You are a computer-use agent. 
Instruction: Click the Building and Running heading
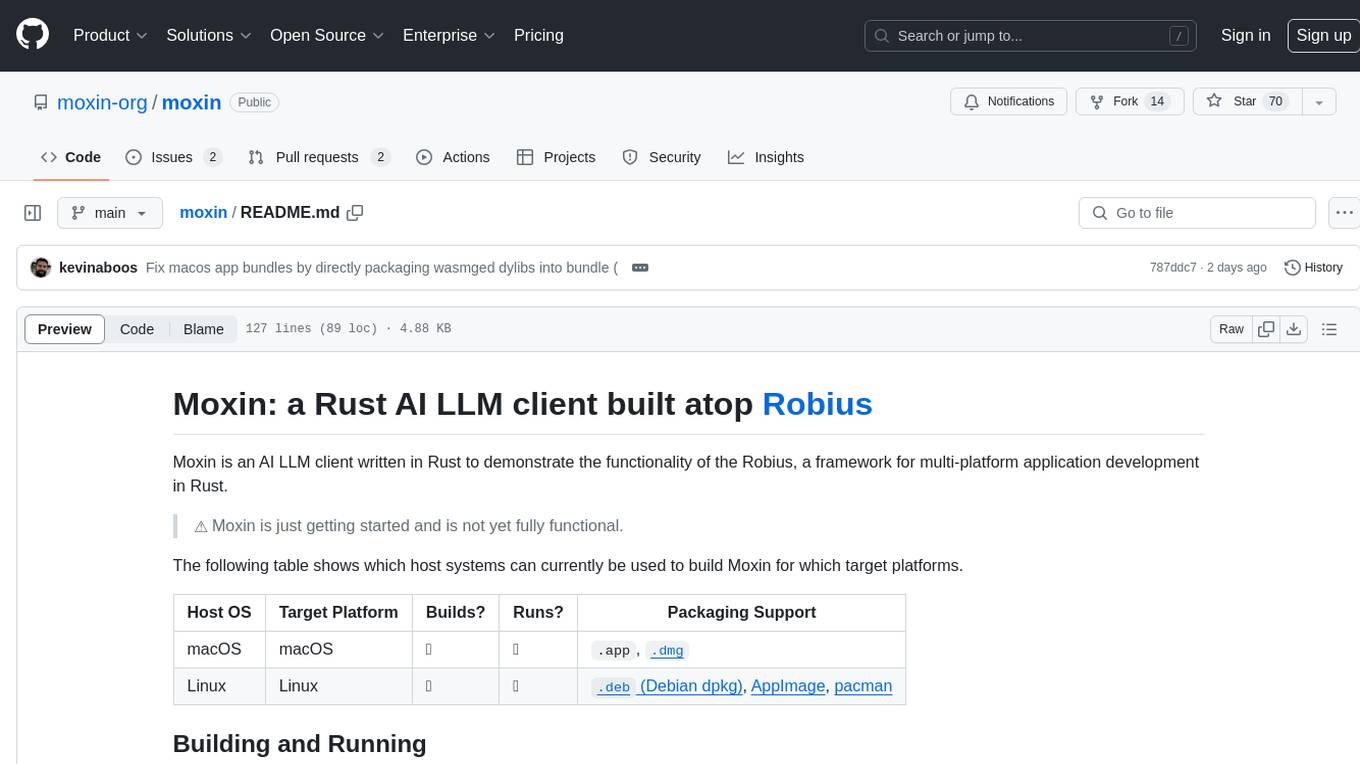(300, 744)
